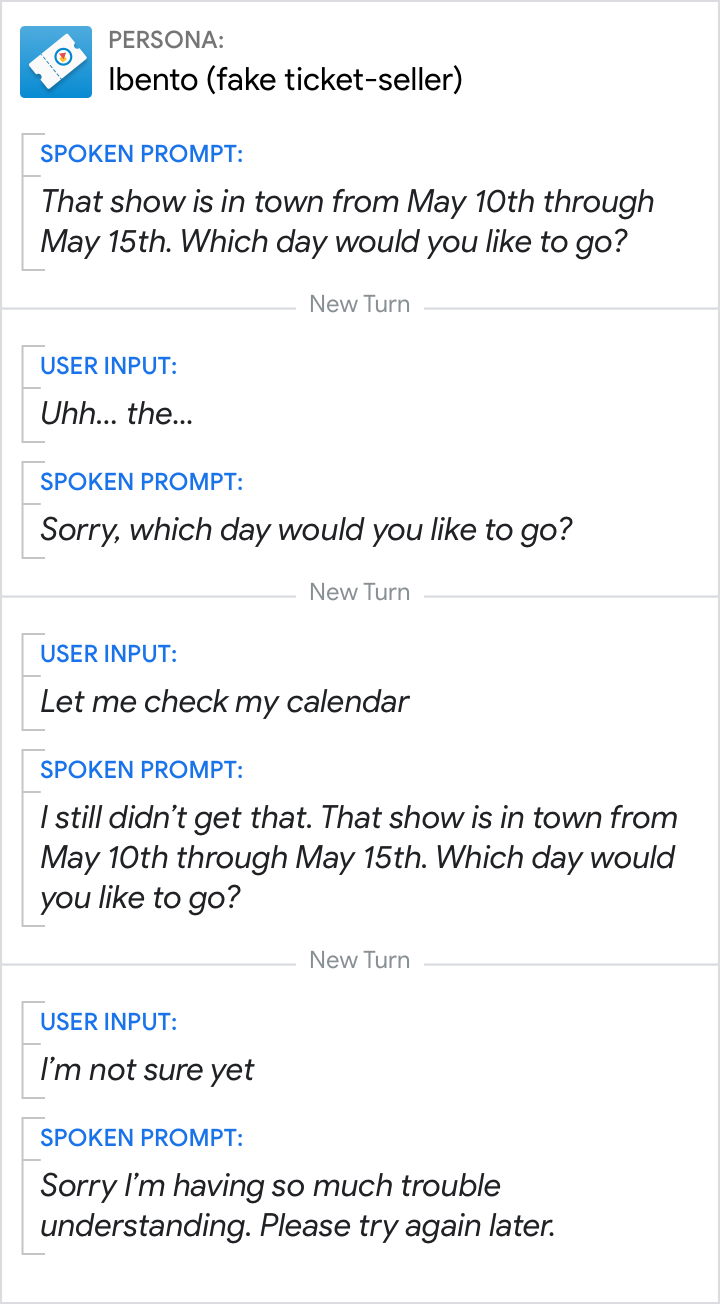720x1304 pixels.
Task: Click the third New Turn divider label
Action: click(x=359, y=960)
